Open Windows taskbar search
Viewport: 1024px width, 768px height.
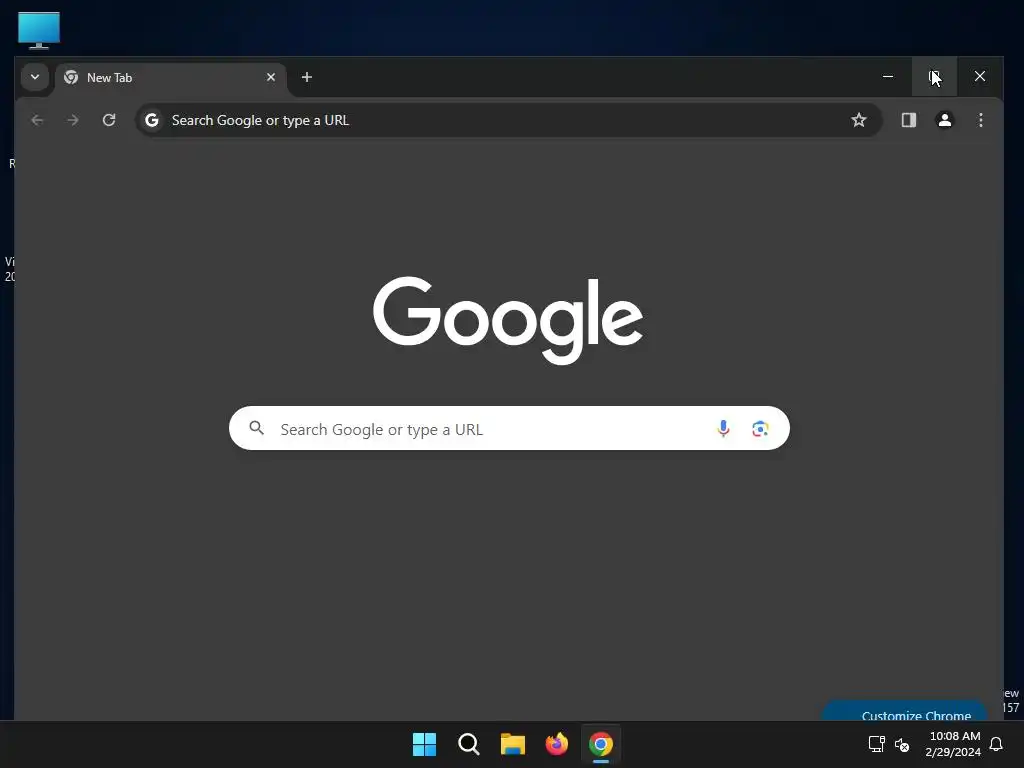click(x=469, y=744)
